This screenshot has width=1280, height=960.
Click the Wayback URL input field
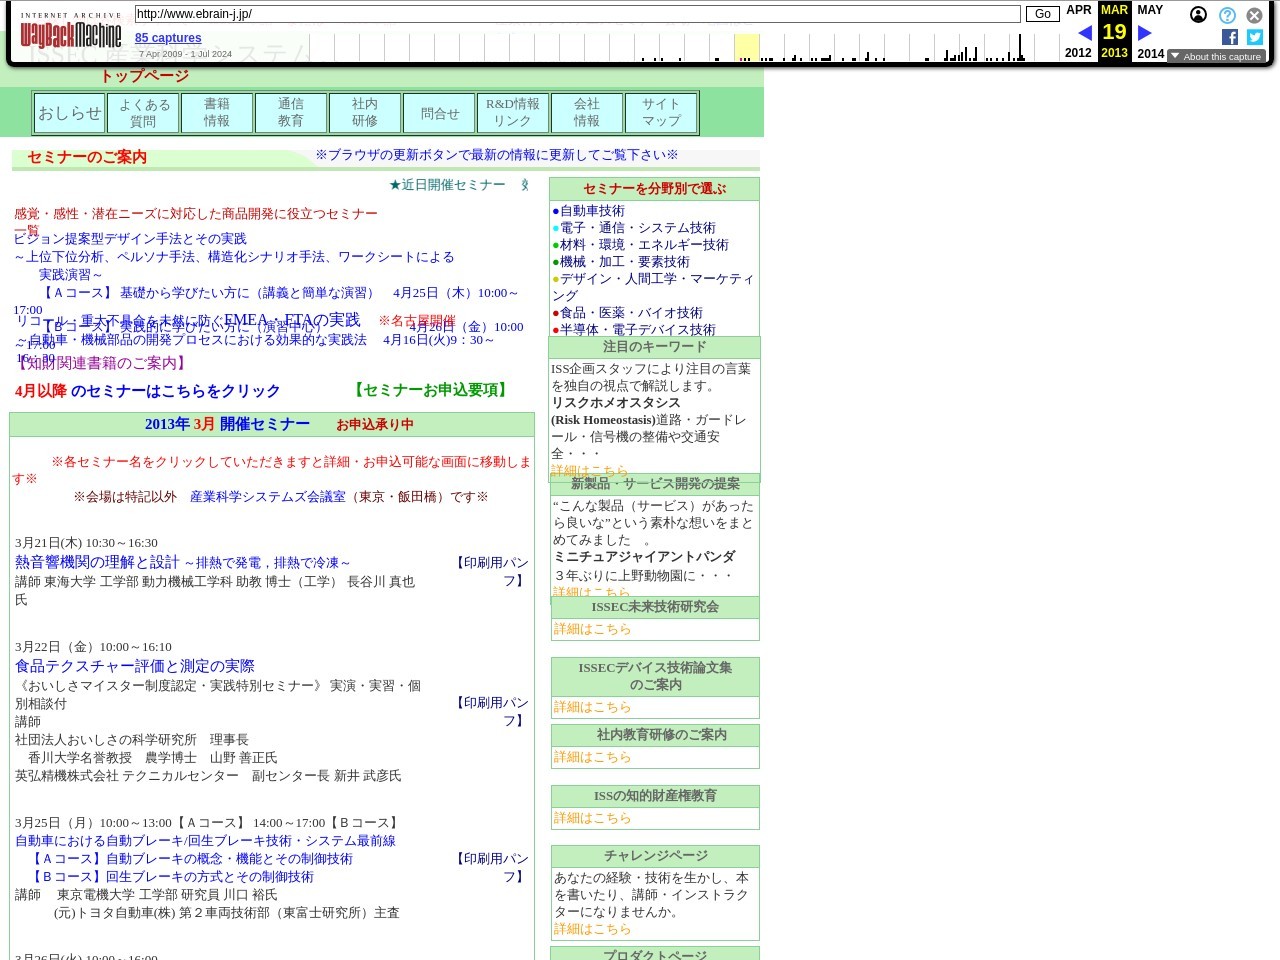[x=577, y=14]
